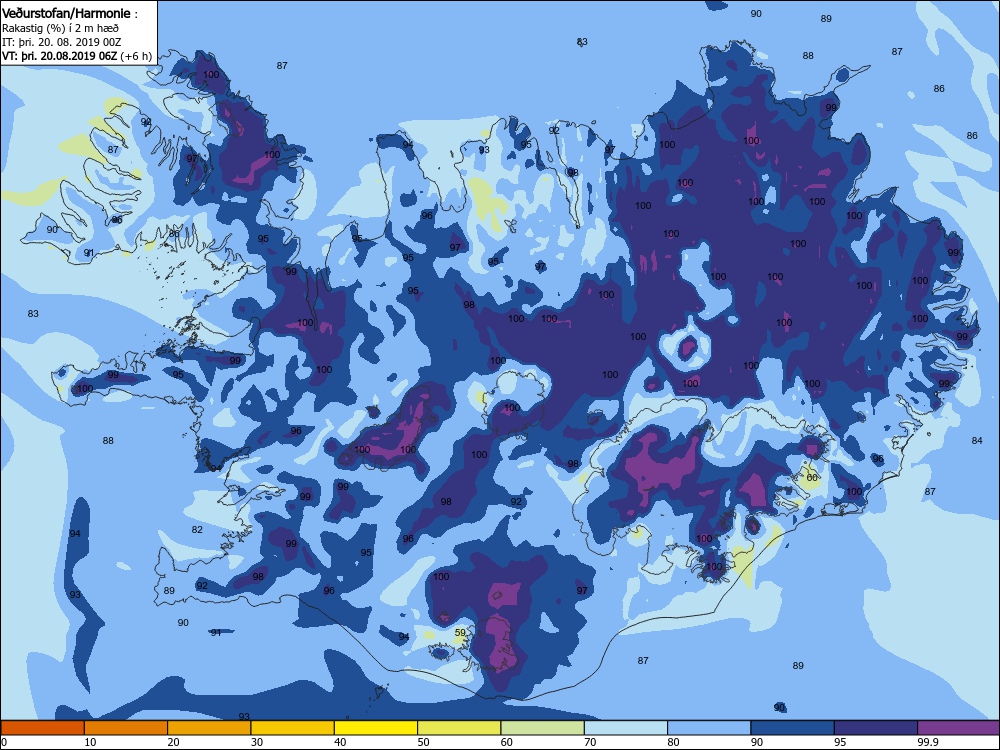Click the legend tick label '80'

click(673, 742)
